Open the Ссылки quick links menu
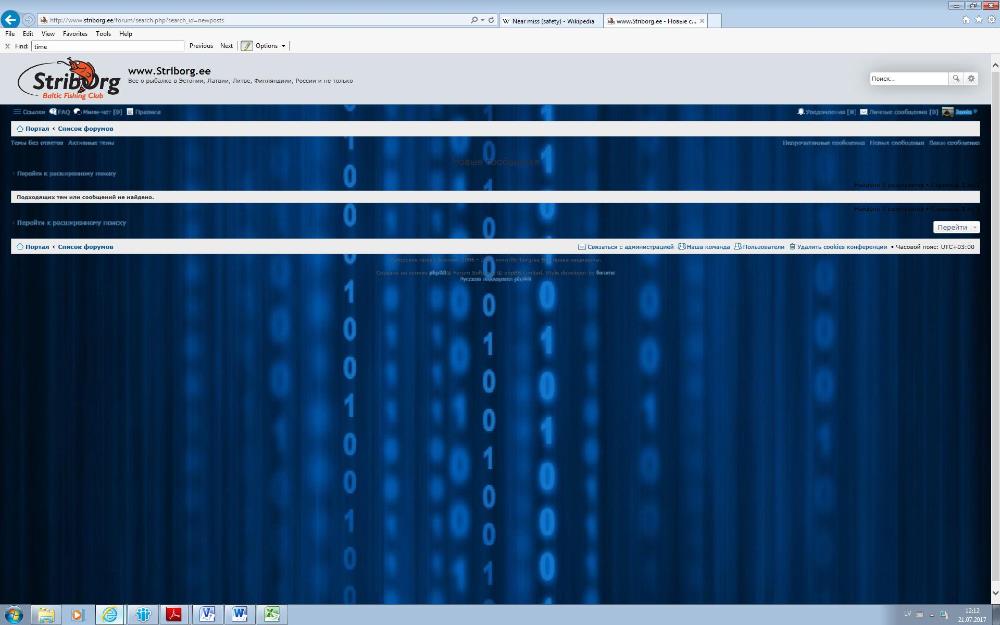The width and height of the screenshot is (1000, 625). click(29, 112)
